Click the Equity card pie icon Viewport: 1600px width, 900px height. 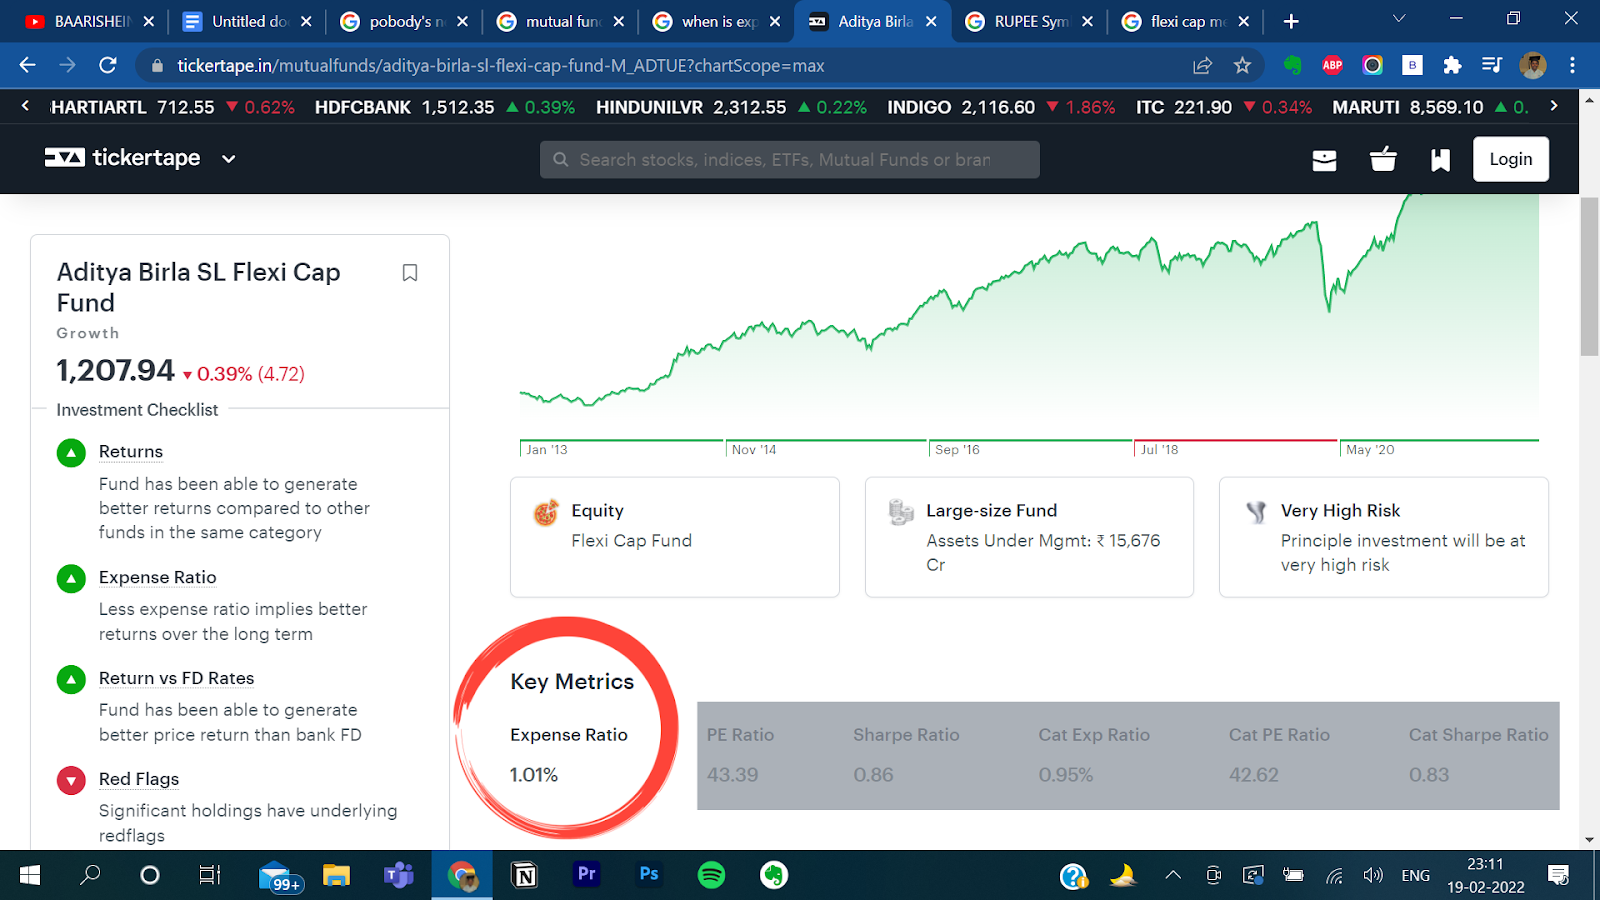(546, 513)
